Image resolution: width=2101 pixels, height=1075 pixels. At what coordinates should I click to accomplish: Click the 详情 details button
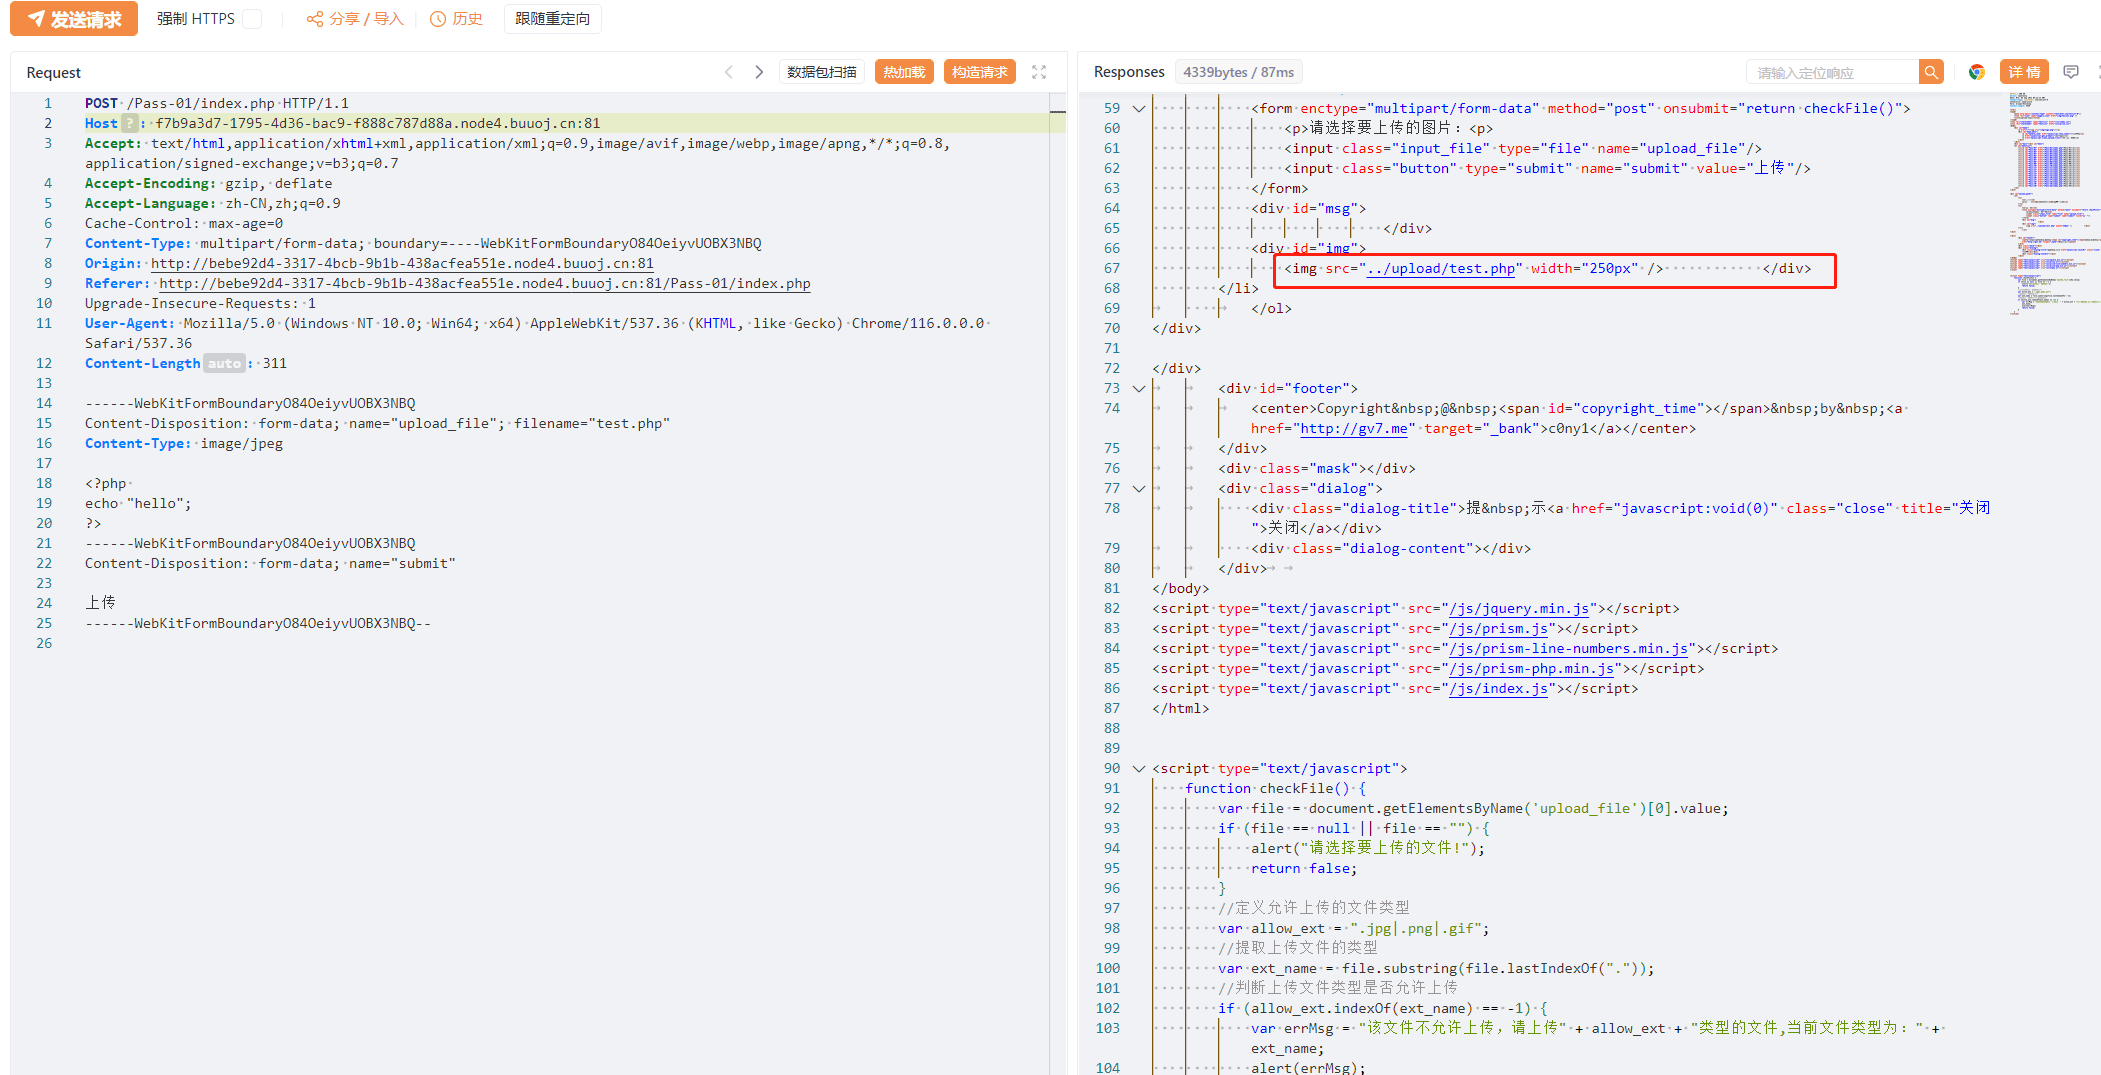(2024, 72)
